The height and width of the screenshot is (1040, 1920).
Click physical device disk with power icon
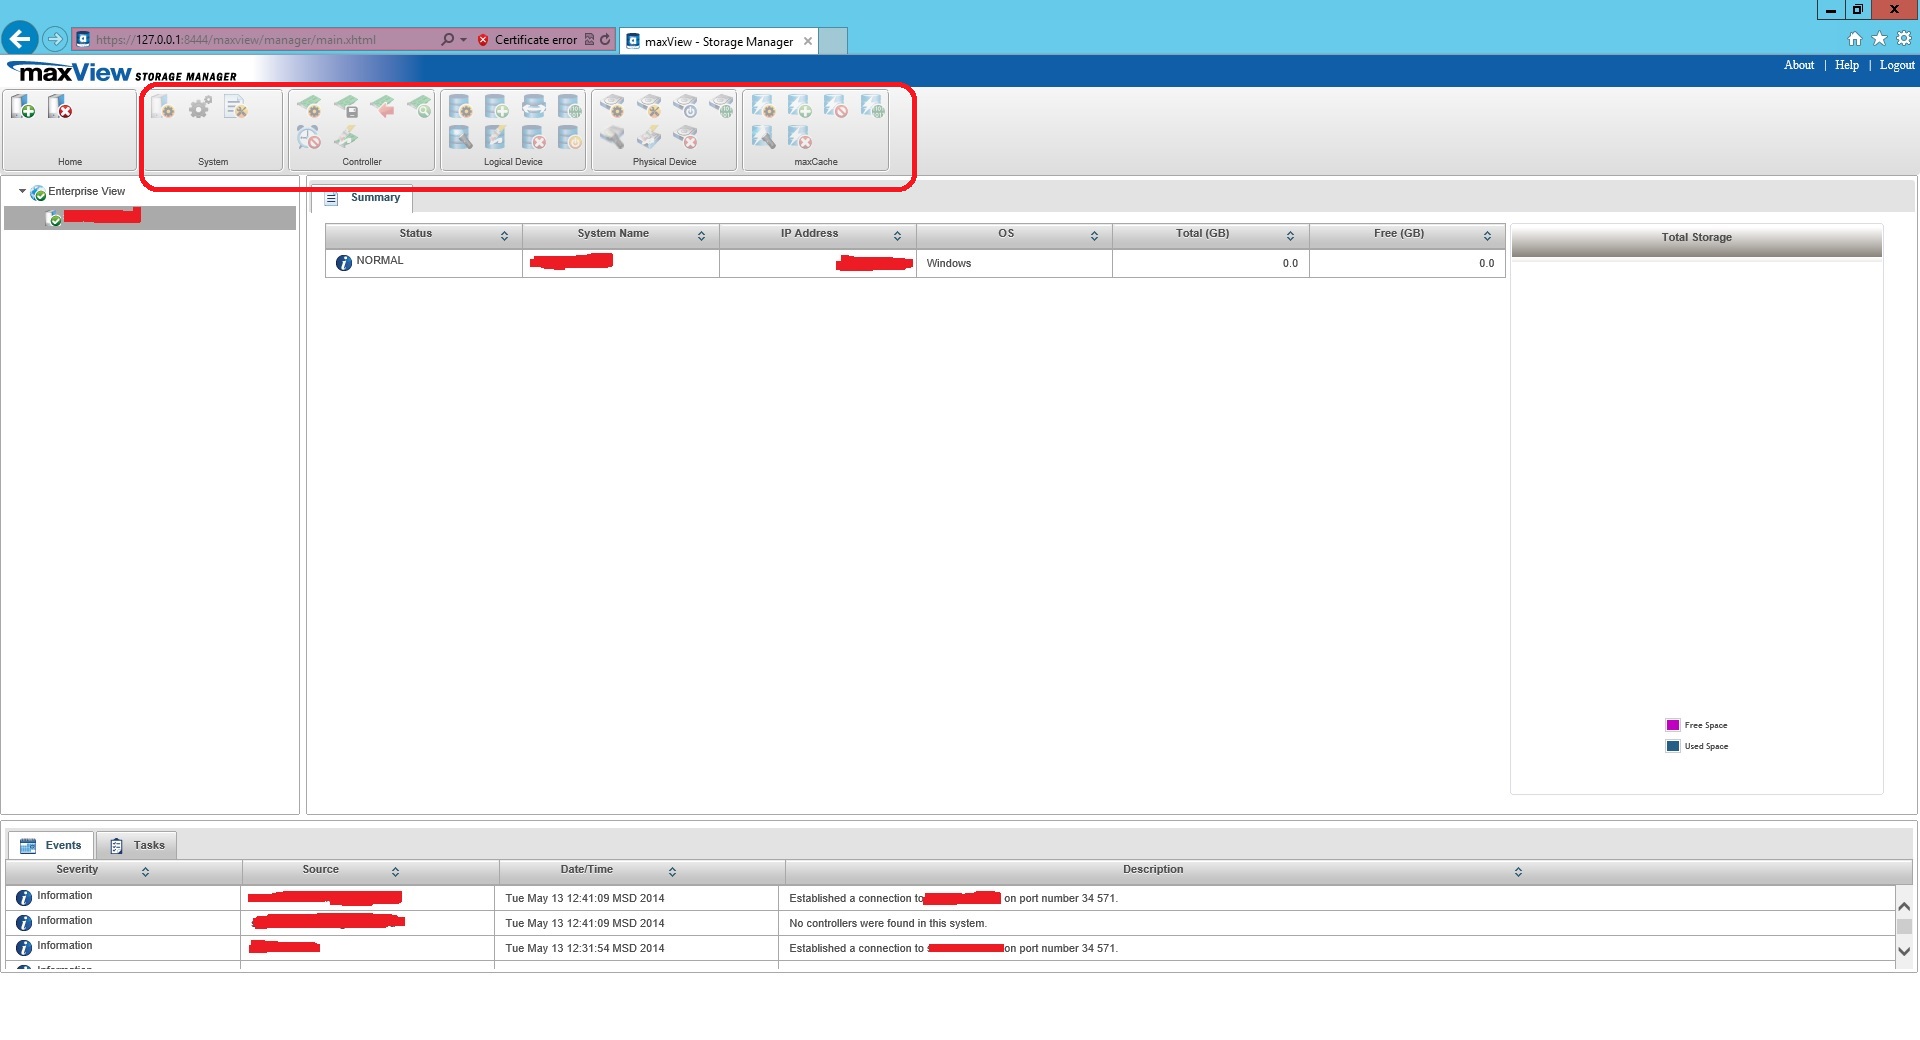[685, 107]
